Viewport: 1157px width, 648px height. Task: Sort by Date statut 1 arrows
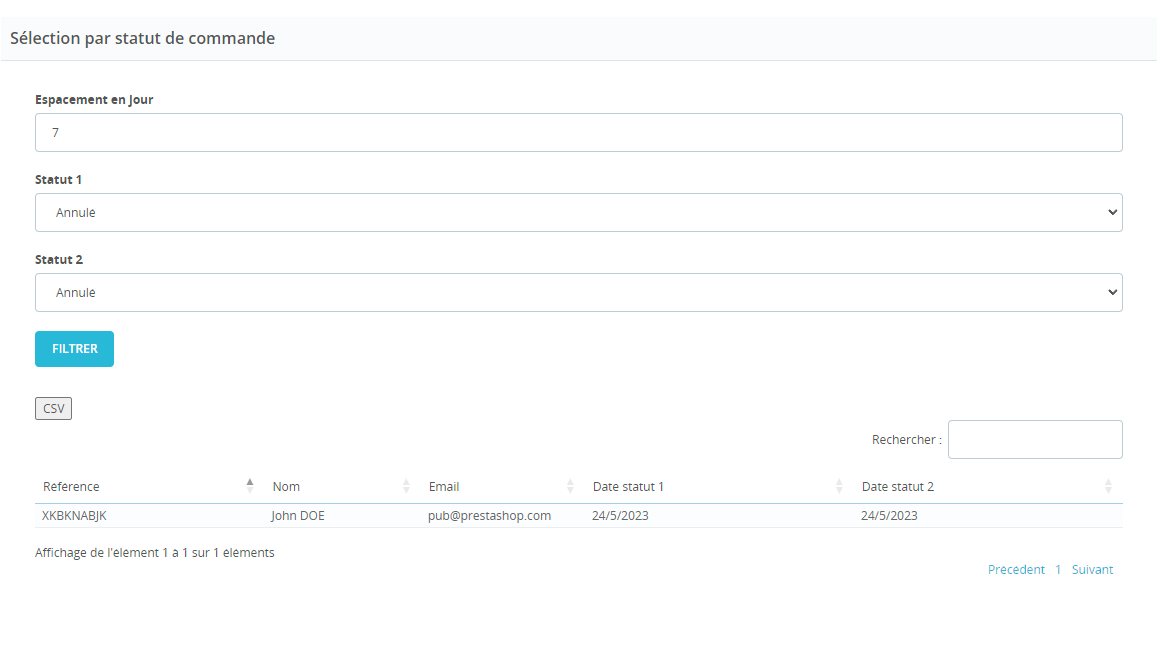(839, 486)
